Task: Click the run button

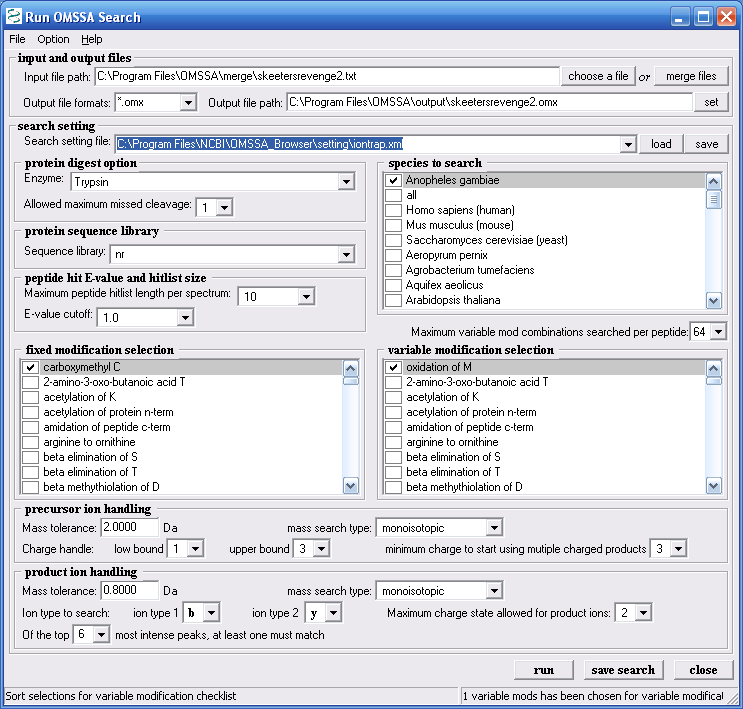Action: tap(544, 670)
